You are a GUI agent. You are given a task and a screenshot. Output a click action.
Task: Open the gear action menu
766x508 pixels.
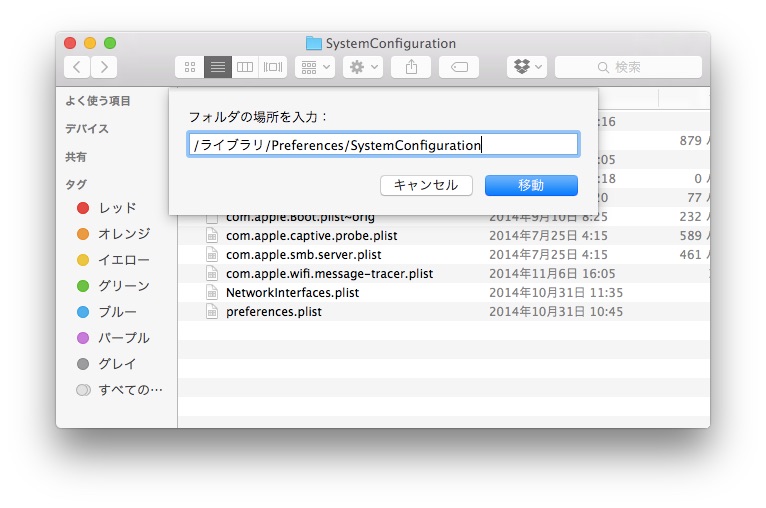coord(363,67)
